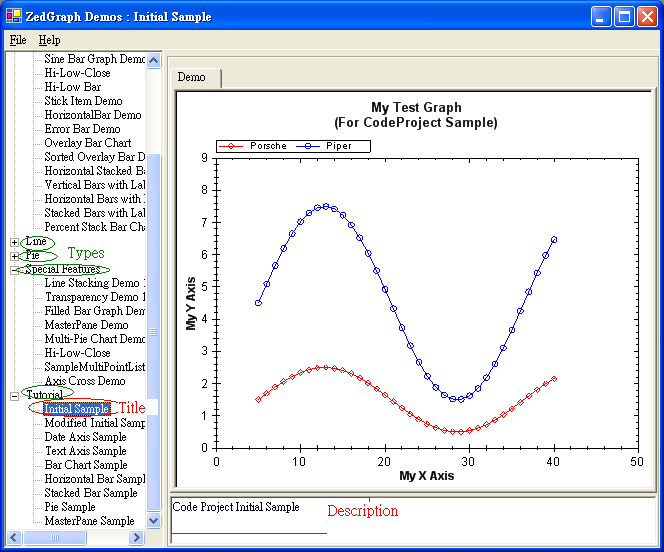Collapse the Tutorial tree node
The image size is (664, 552).
[14, 396]
